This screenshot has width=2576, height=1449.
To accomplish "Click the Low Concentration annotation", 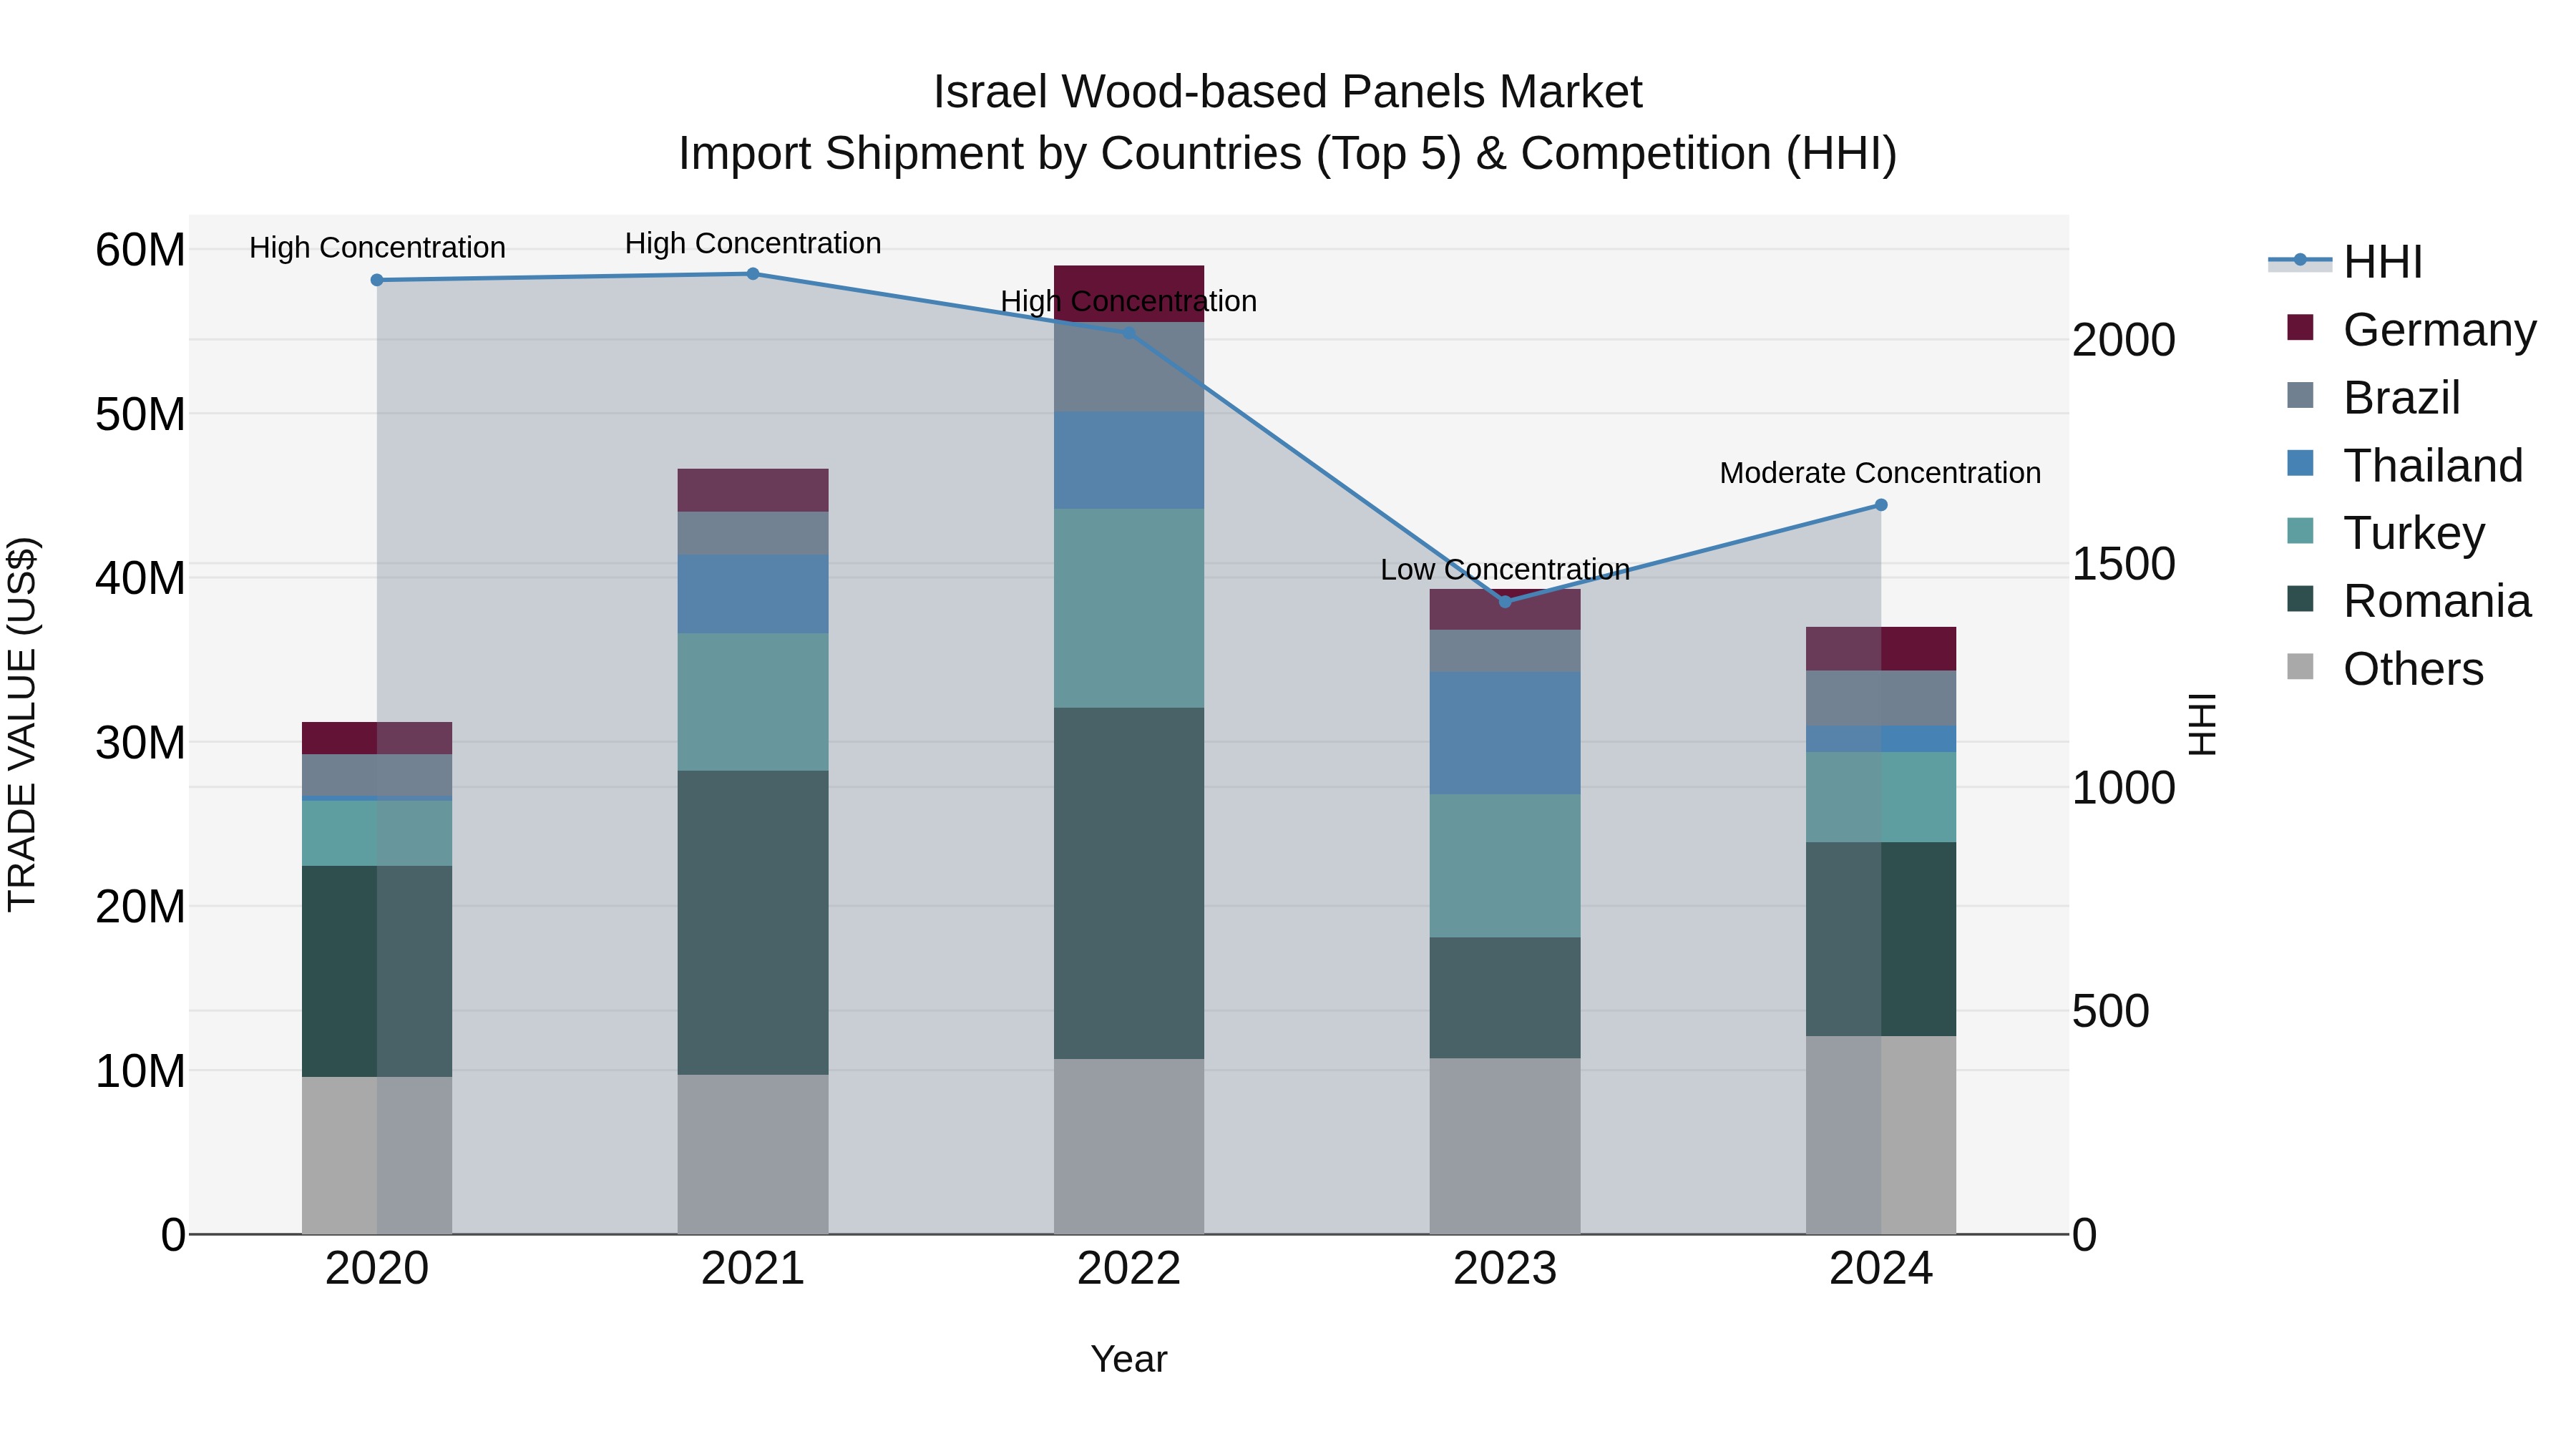I will 1505,570.
